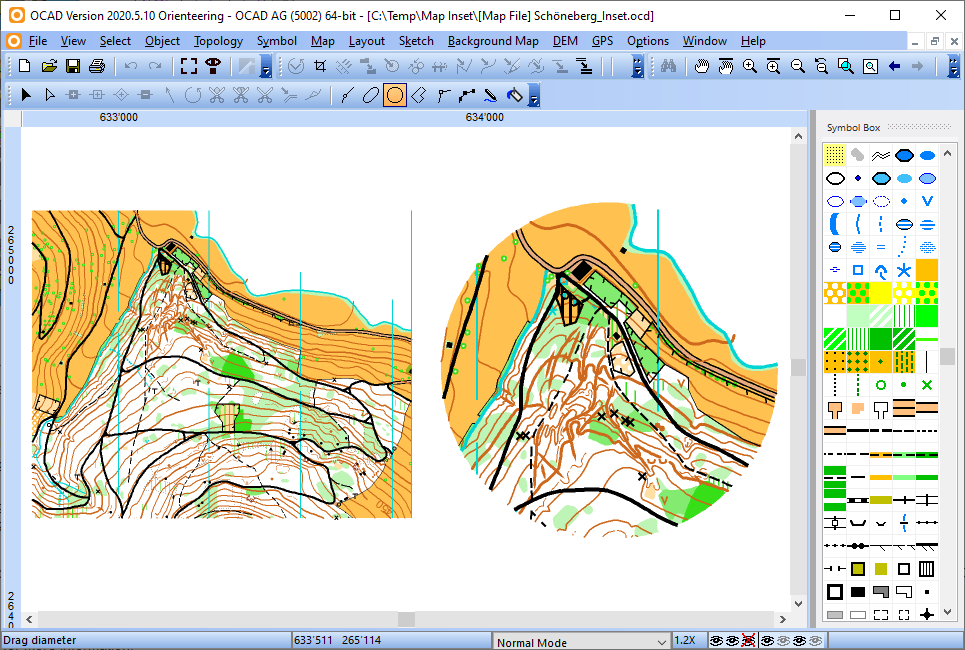
Task: Click the 1.2X zoom level in status bar
Action: click(685, 641)
